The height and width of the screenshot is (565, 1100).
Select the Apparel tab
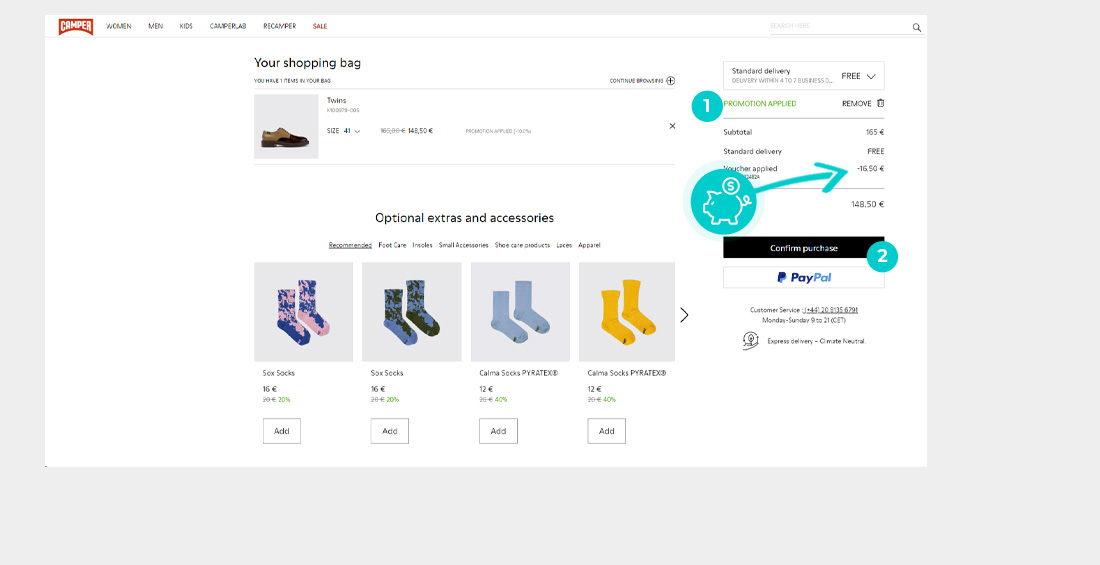pos(589,245)
